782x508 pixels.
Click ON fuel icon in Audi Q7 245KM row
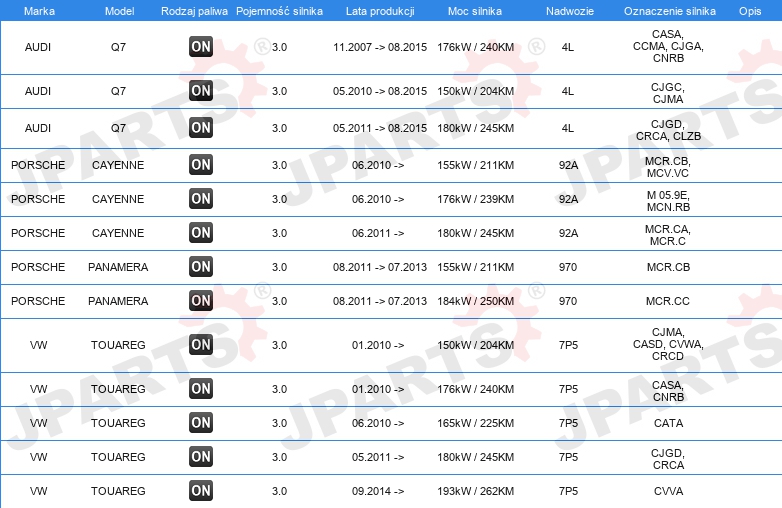point(201,128)
